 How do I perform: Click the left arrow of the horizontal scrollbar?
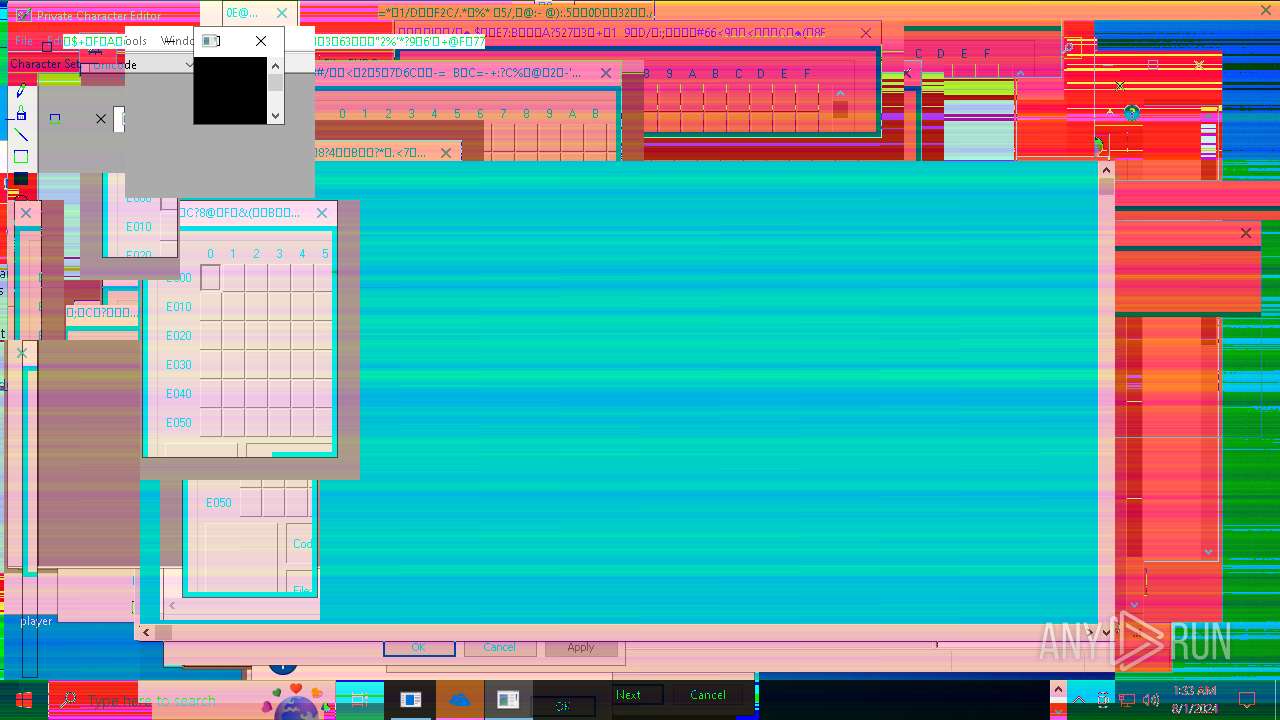pyautogui.click(x=146, y=632)
